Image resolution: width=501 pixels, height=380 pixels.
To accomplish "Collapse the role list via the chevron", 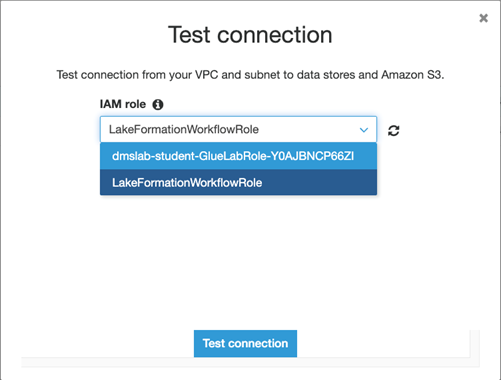I will coord(364,130).
